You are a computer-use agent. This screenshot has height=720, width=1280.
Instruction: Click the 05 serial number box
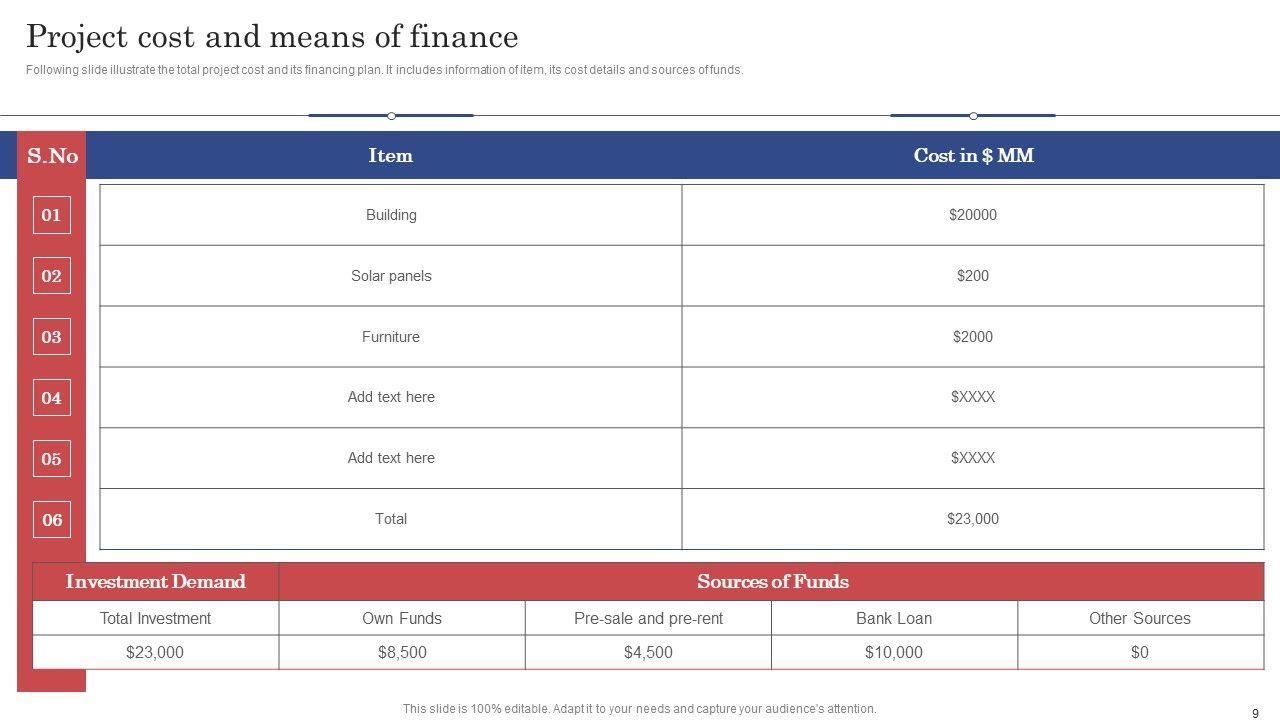point(51,459)
